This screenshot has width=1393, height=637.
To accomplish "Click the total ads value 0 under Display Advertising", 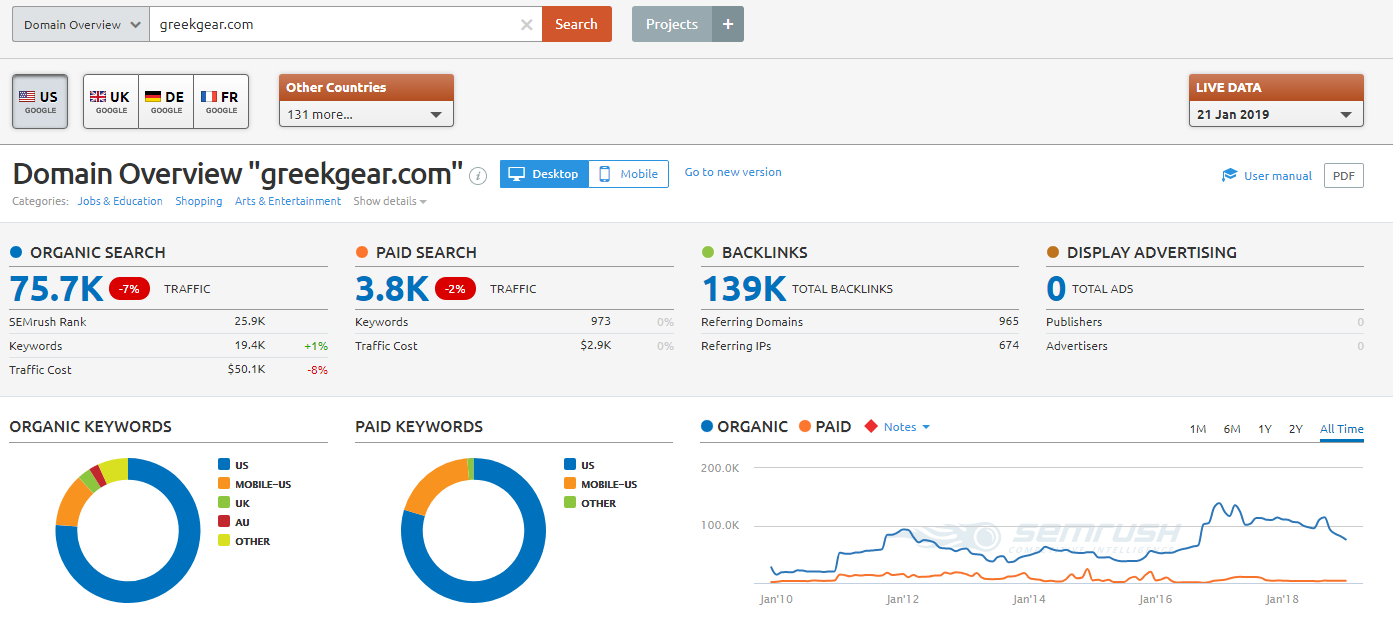I will (x=1056, y=289).
